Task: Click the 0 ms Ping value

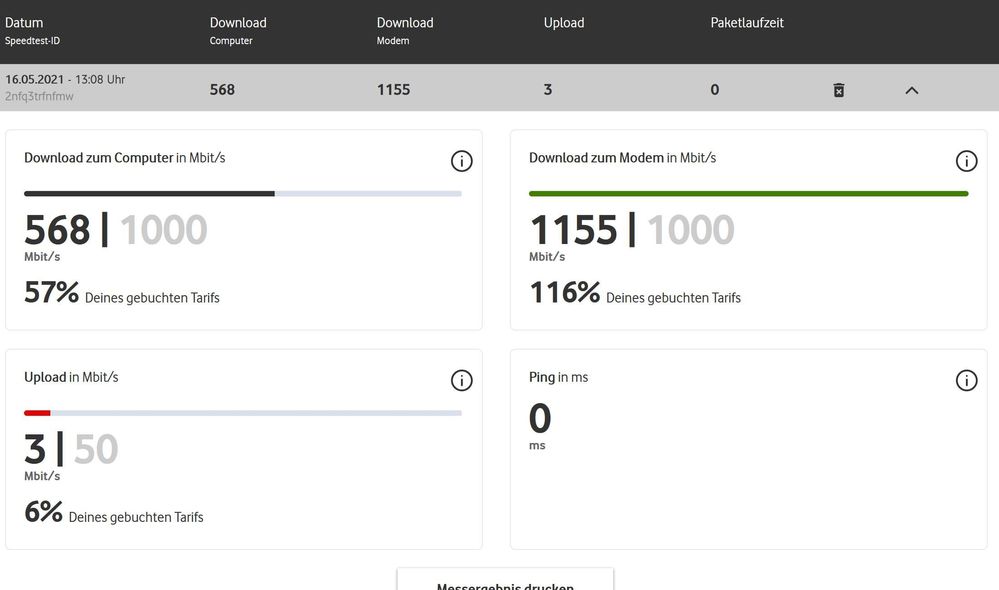Action: click(540, 421)
